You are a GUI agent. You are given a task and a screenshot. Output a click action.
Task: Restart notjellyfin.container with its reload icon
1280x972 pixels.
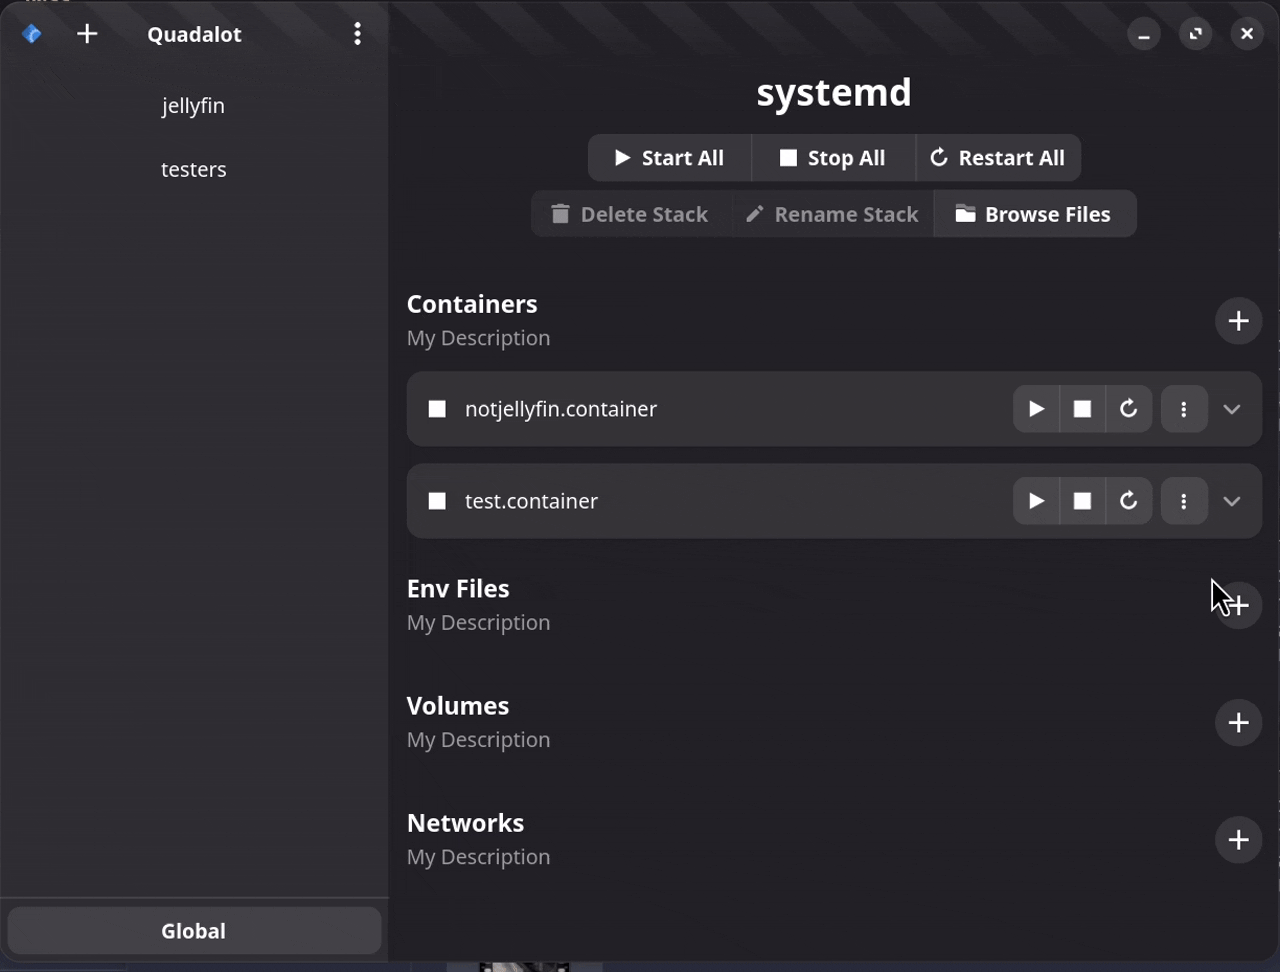tap(1128, 409)
